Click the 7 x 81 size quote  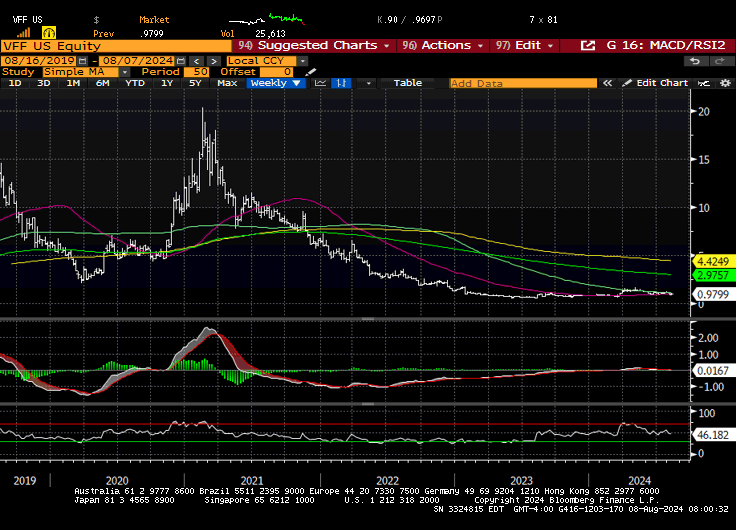click(x=543, y=20)
